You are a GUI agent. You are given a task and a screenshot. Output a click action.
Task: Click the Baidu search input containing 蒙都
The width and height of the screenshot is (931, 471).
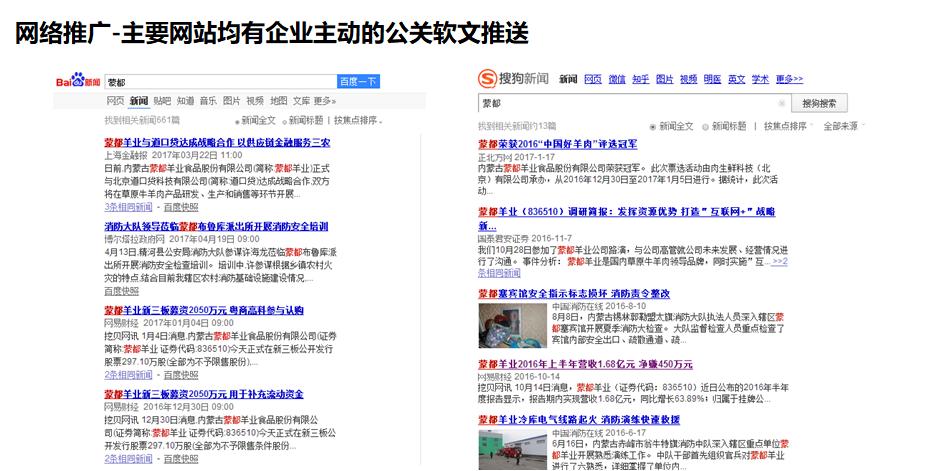(221, 82)
